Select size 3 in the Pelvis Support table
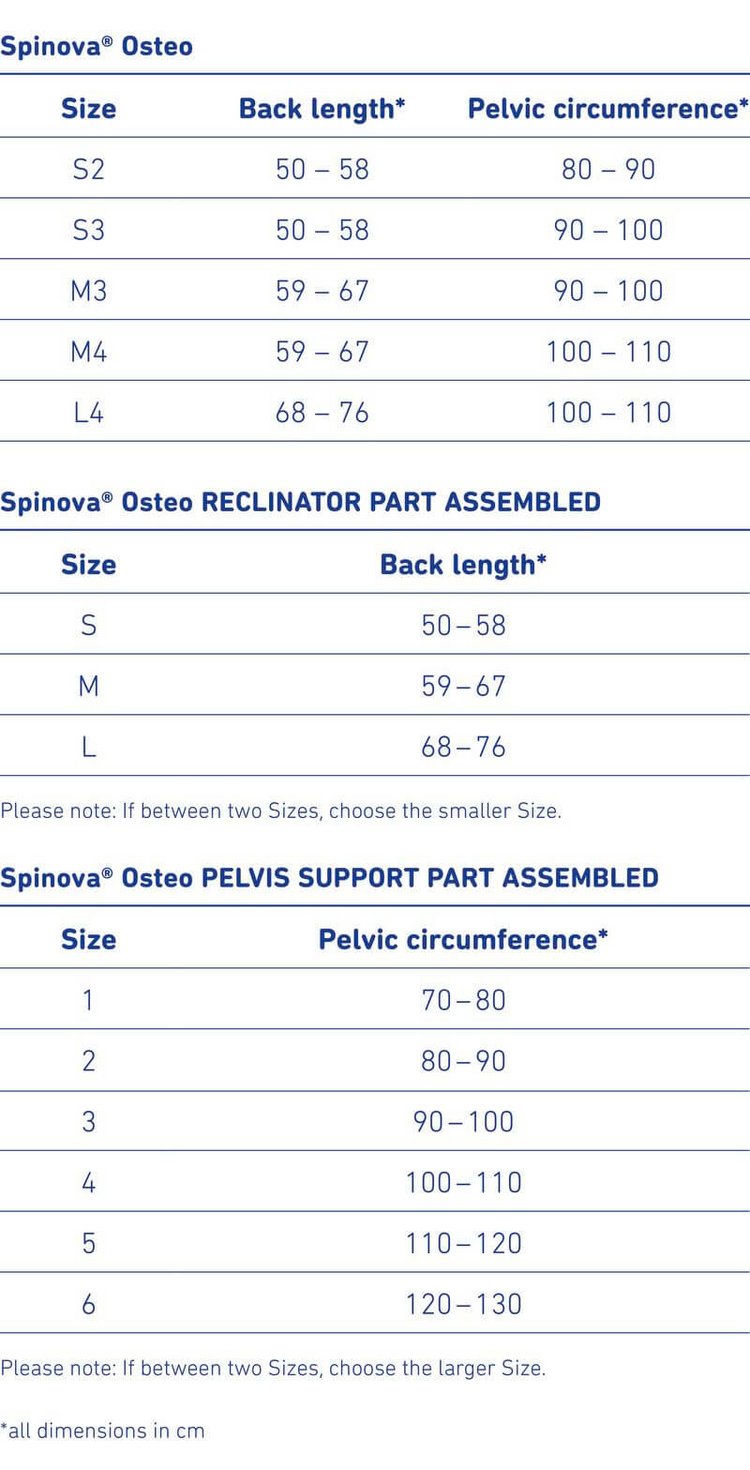Screen dimensions: 750x1470 point(88,1122)
